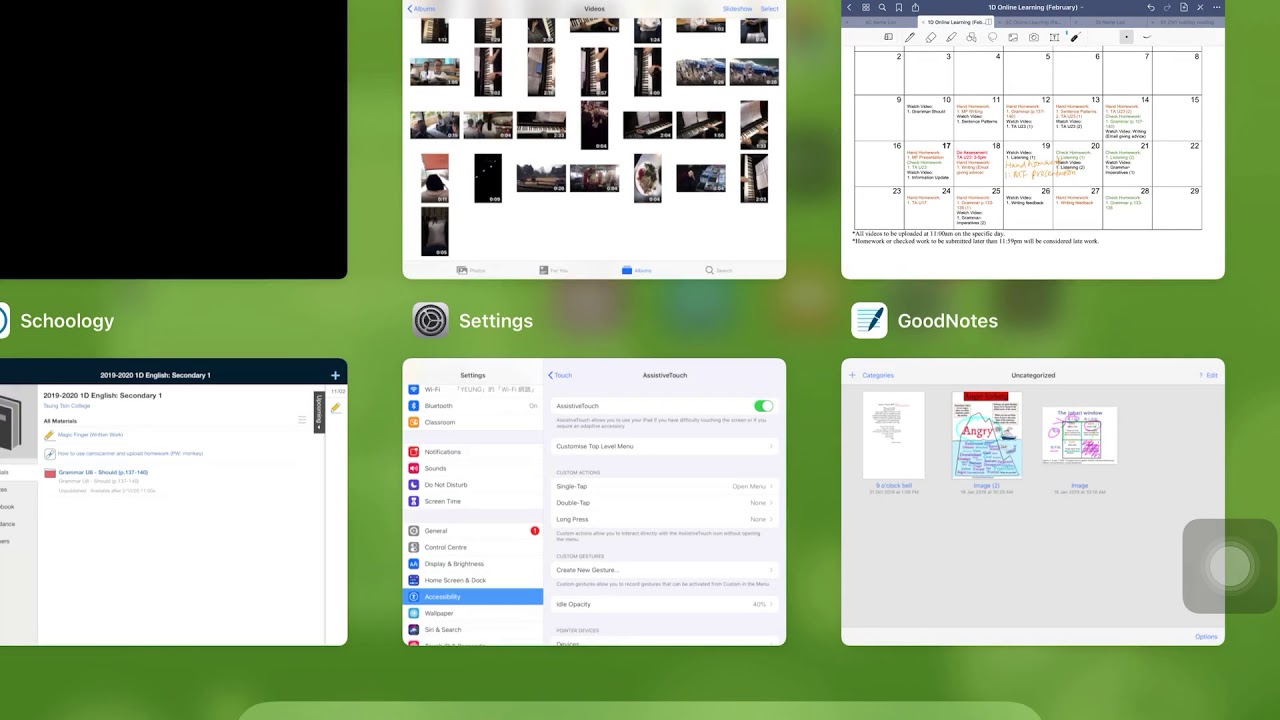
Task: Open the Angry image document thumbnail
Action: [x=987, y=435]
